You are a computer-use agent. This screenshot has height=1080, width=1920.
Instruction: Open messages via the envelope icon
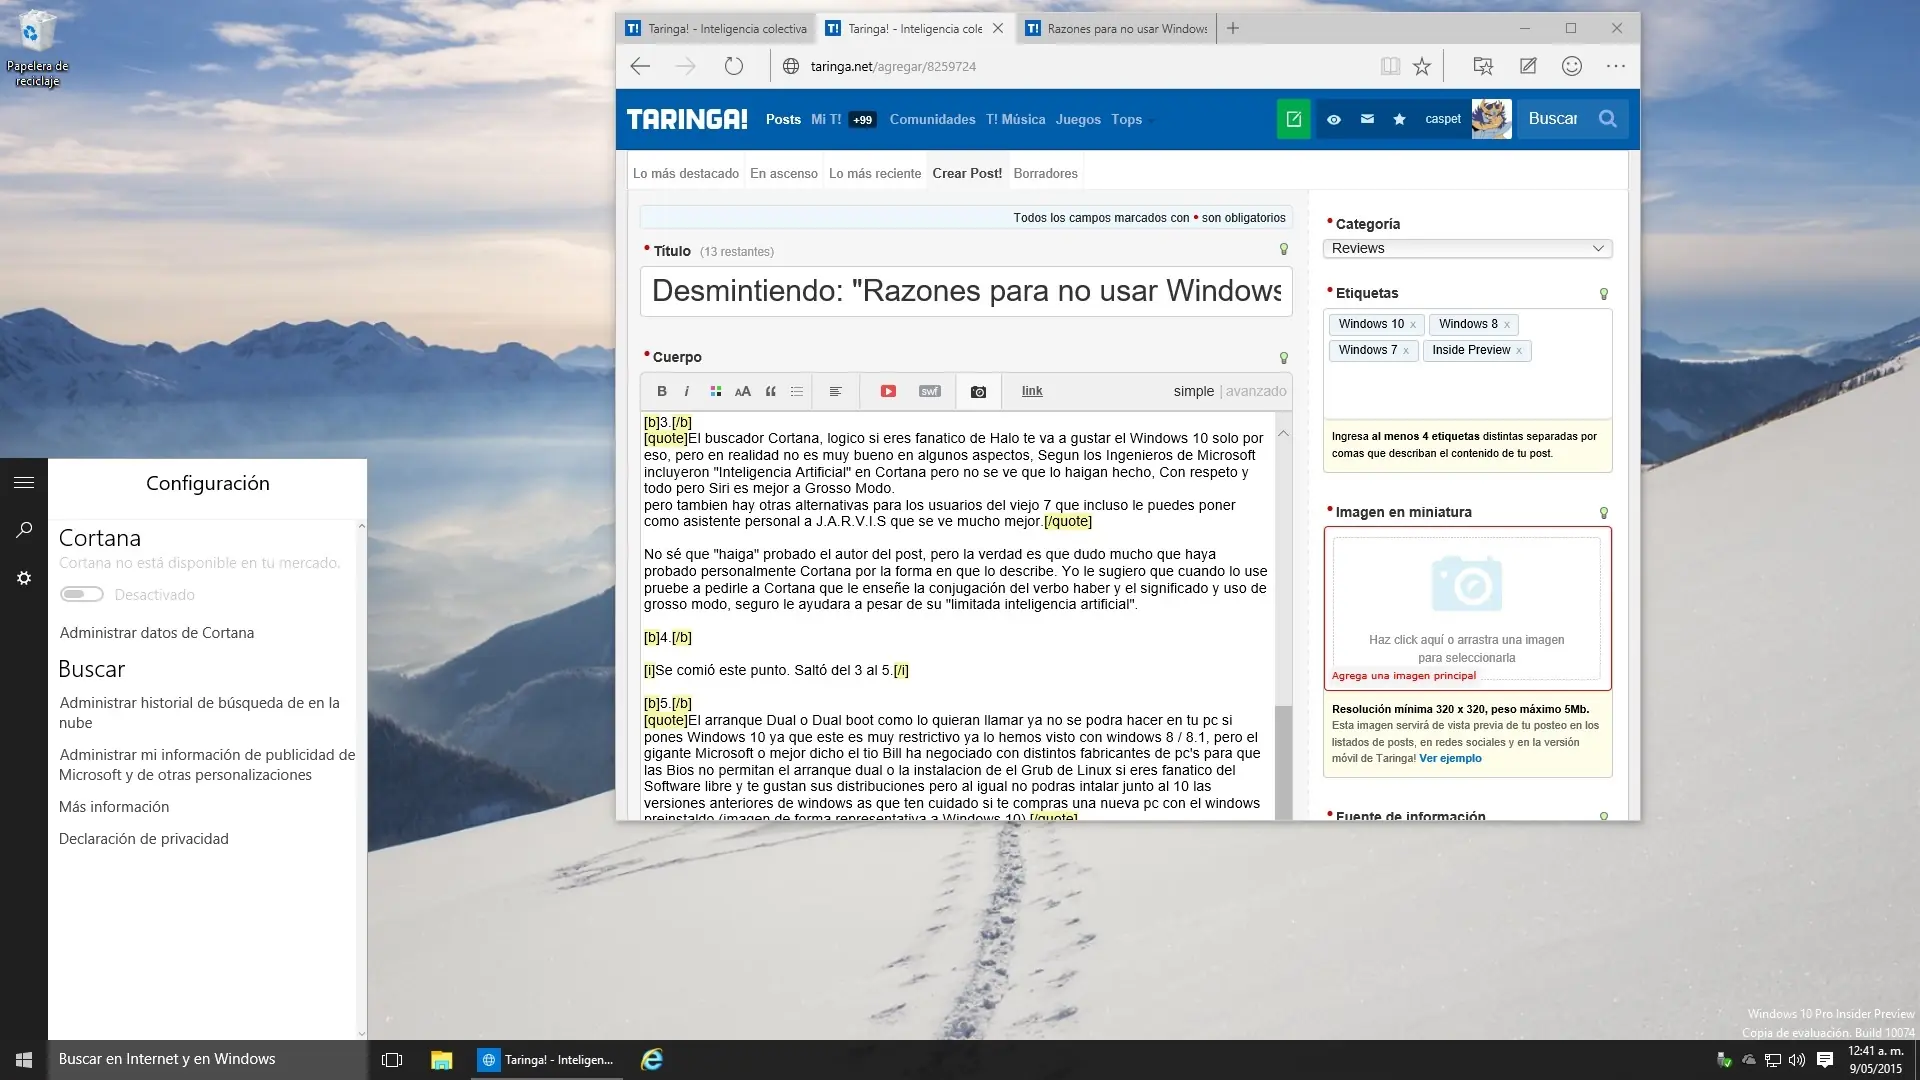pos(1366,119)
